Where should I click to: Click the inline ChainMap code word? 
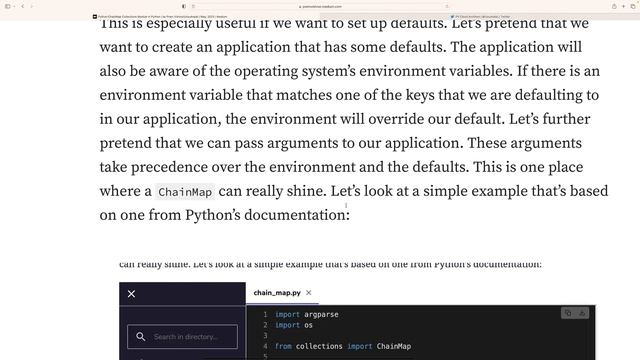click(x=185, y=192)
